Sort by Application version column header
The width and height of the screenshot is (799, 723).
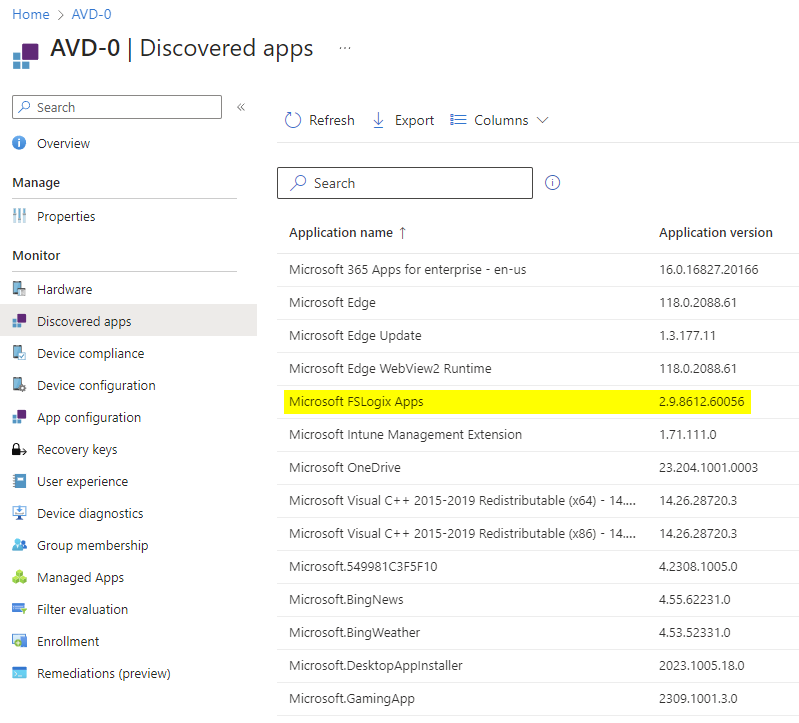click(715, 233)
